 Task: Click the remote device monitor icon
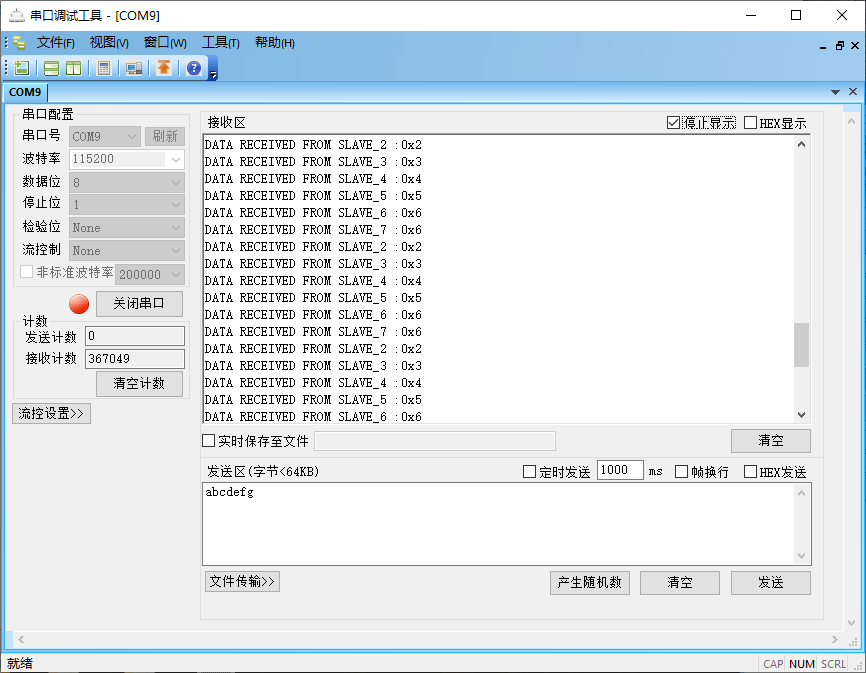pyautogui.click(x=132, y=67)
